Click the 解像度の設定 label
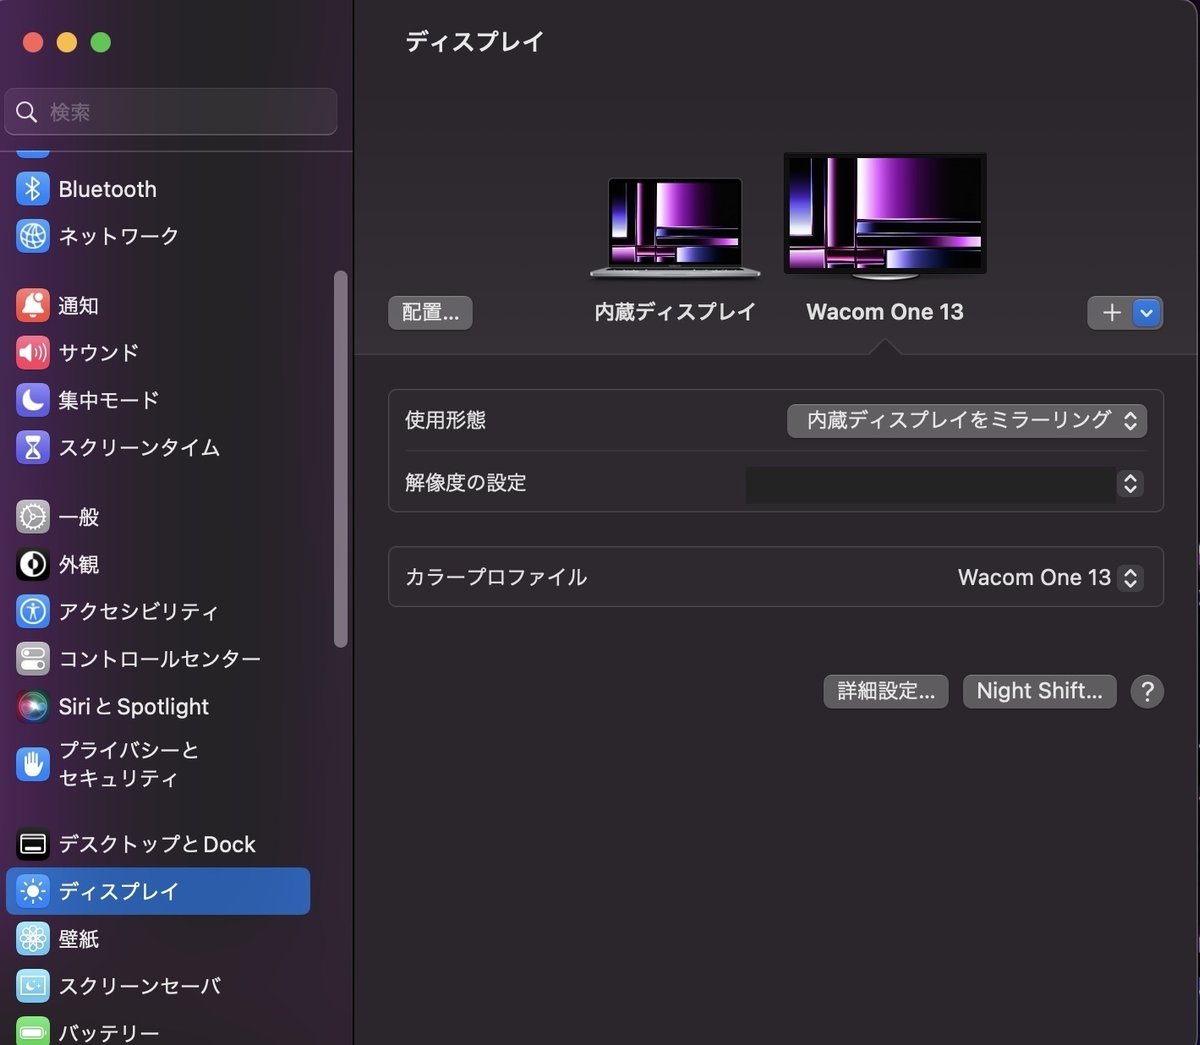Screen dimensions: 1200x1045 tap(465, 483)
